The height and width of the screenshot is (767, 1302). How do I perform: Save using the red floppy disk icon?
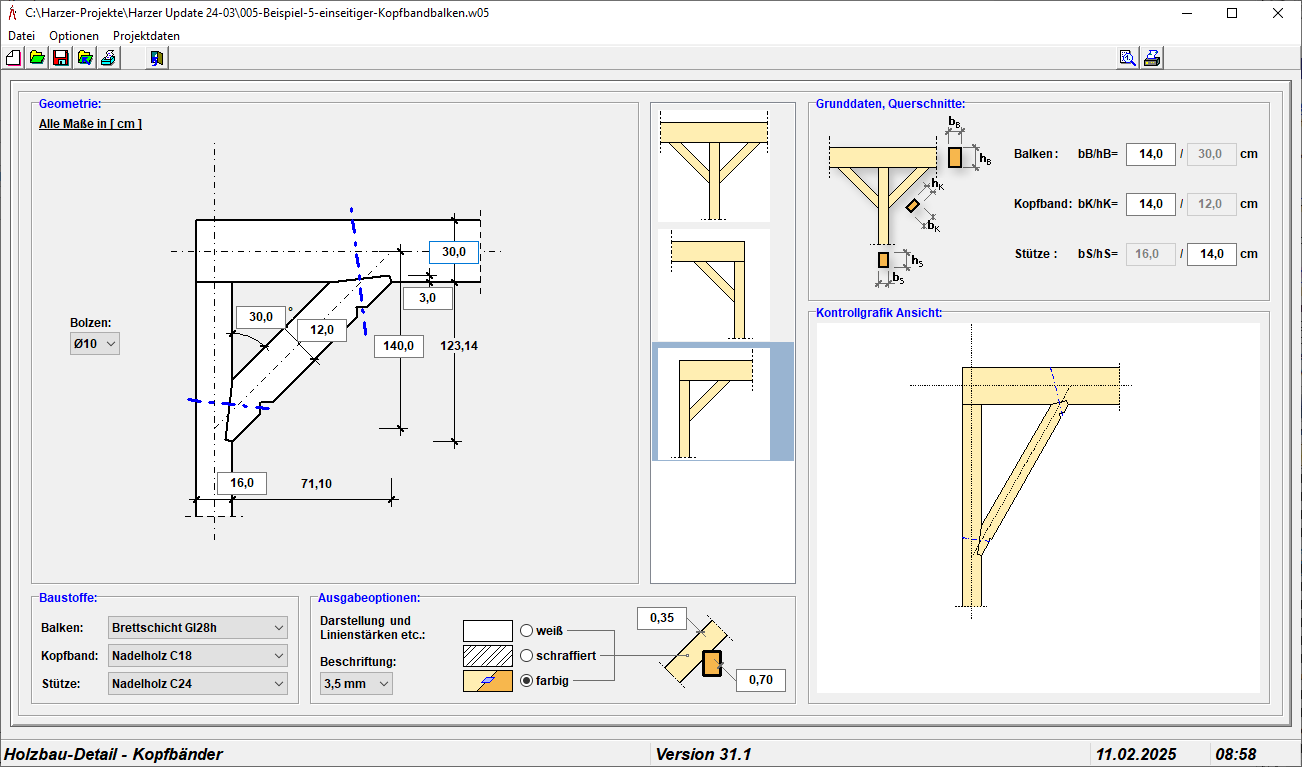[61, 58]
